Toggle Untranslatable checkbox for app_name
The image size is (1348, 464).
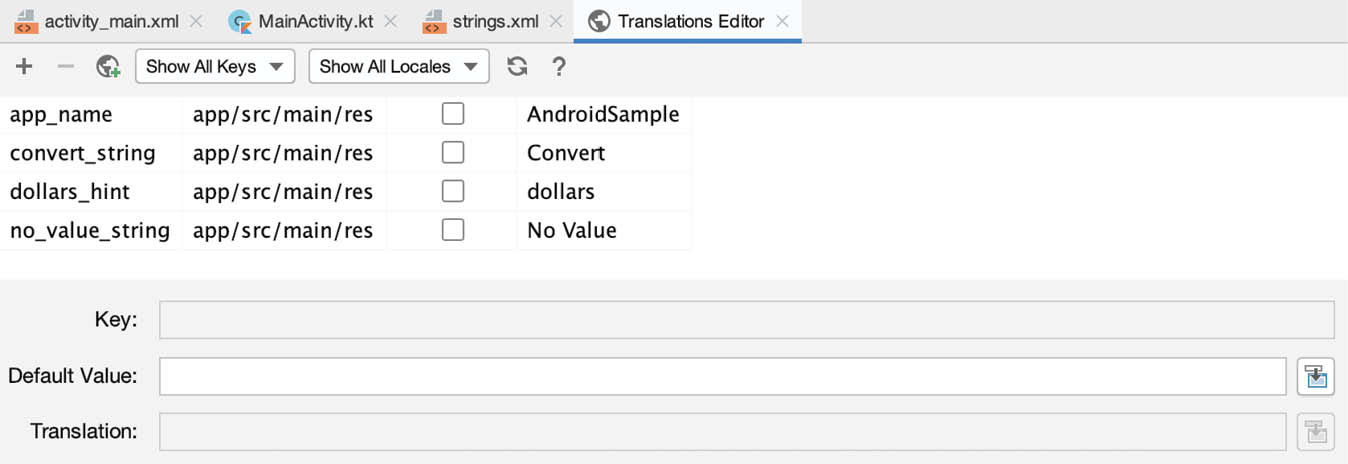tap(453, 115)
